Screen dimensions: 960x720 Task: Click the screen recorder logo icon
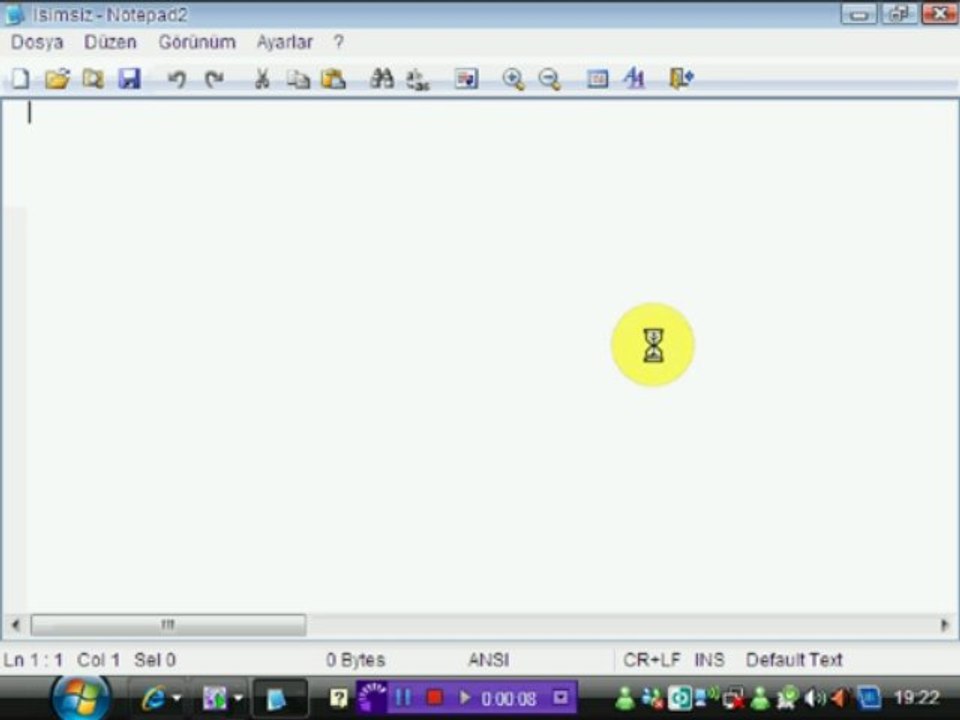pos(372,697)
